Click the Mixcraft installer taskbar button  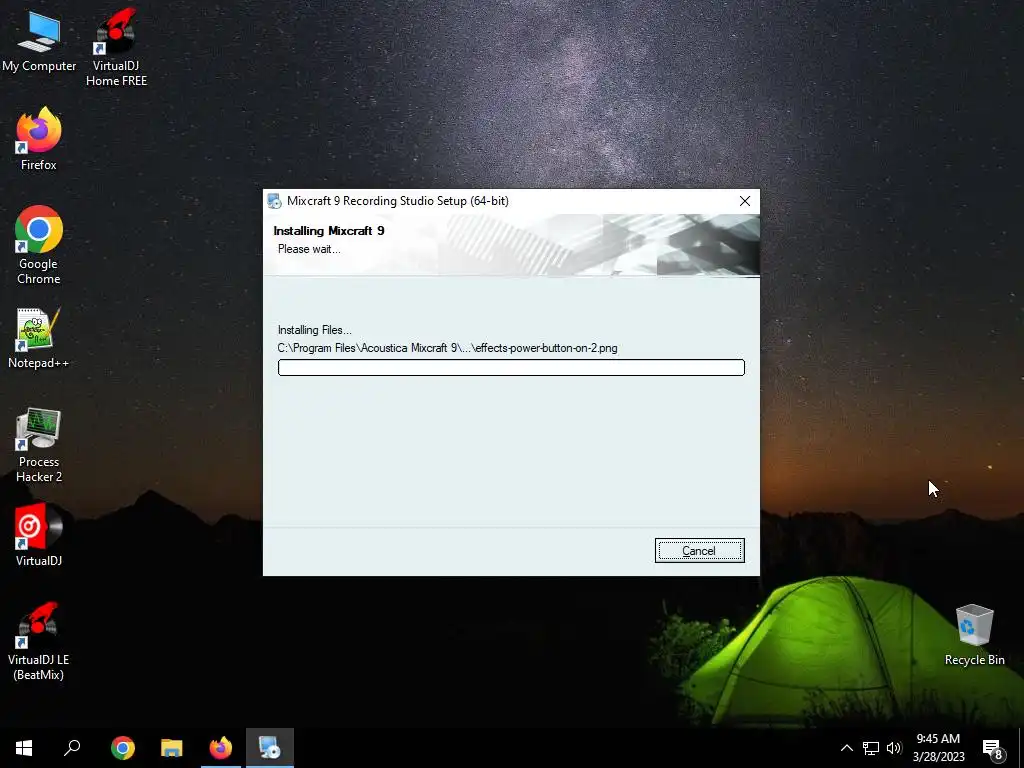[x=270, y=748]
